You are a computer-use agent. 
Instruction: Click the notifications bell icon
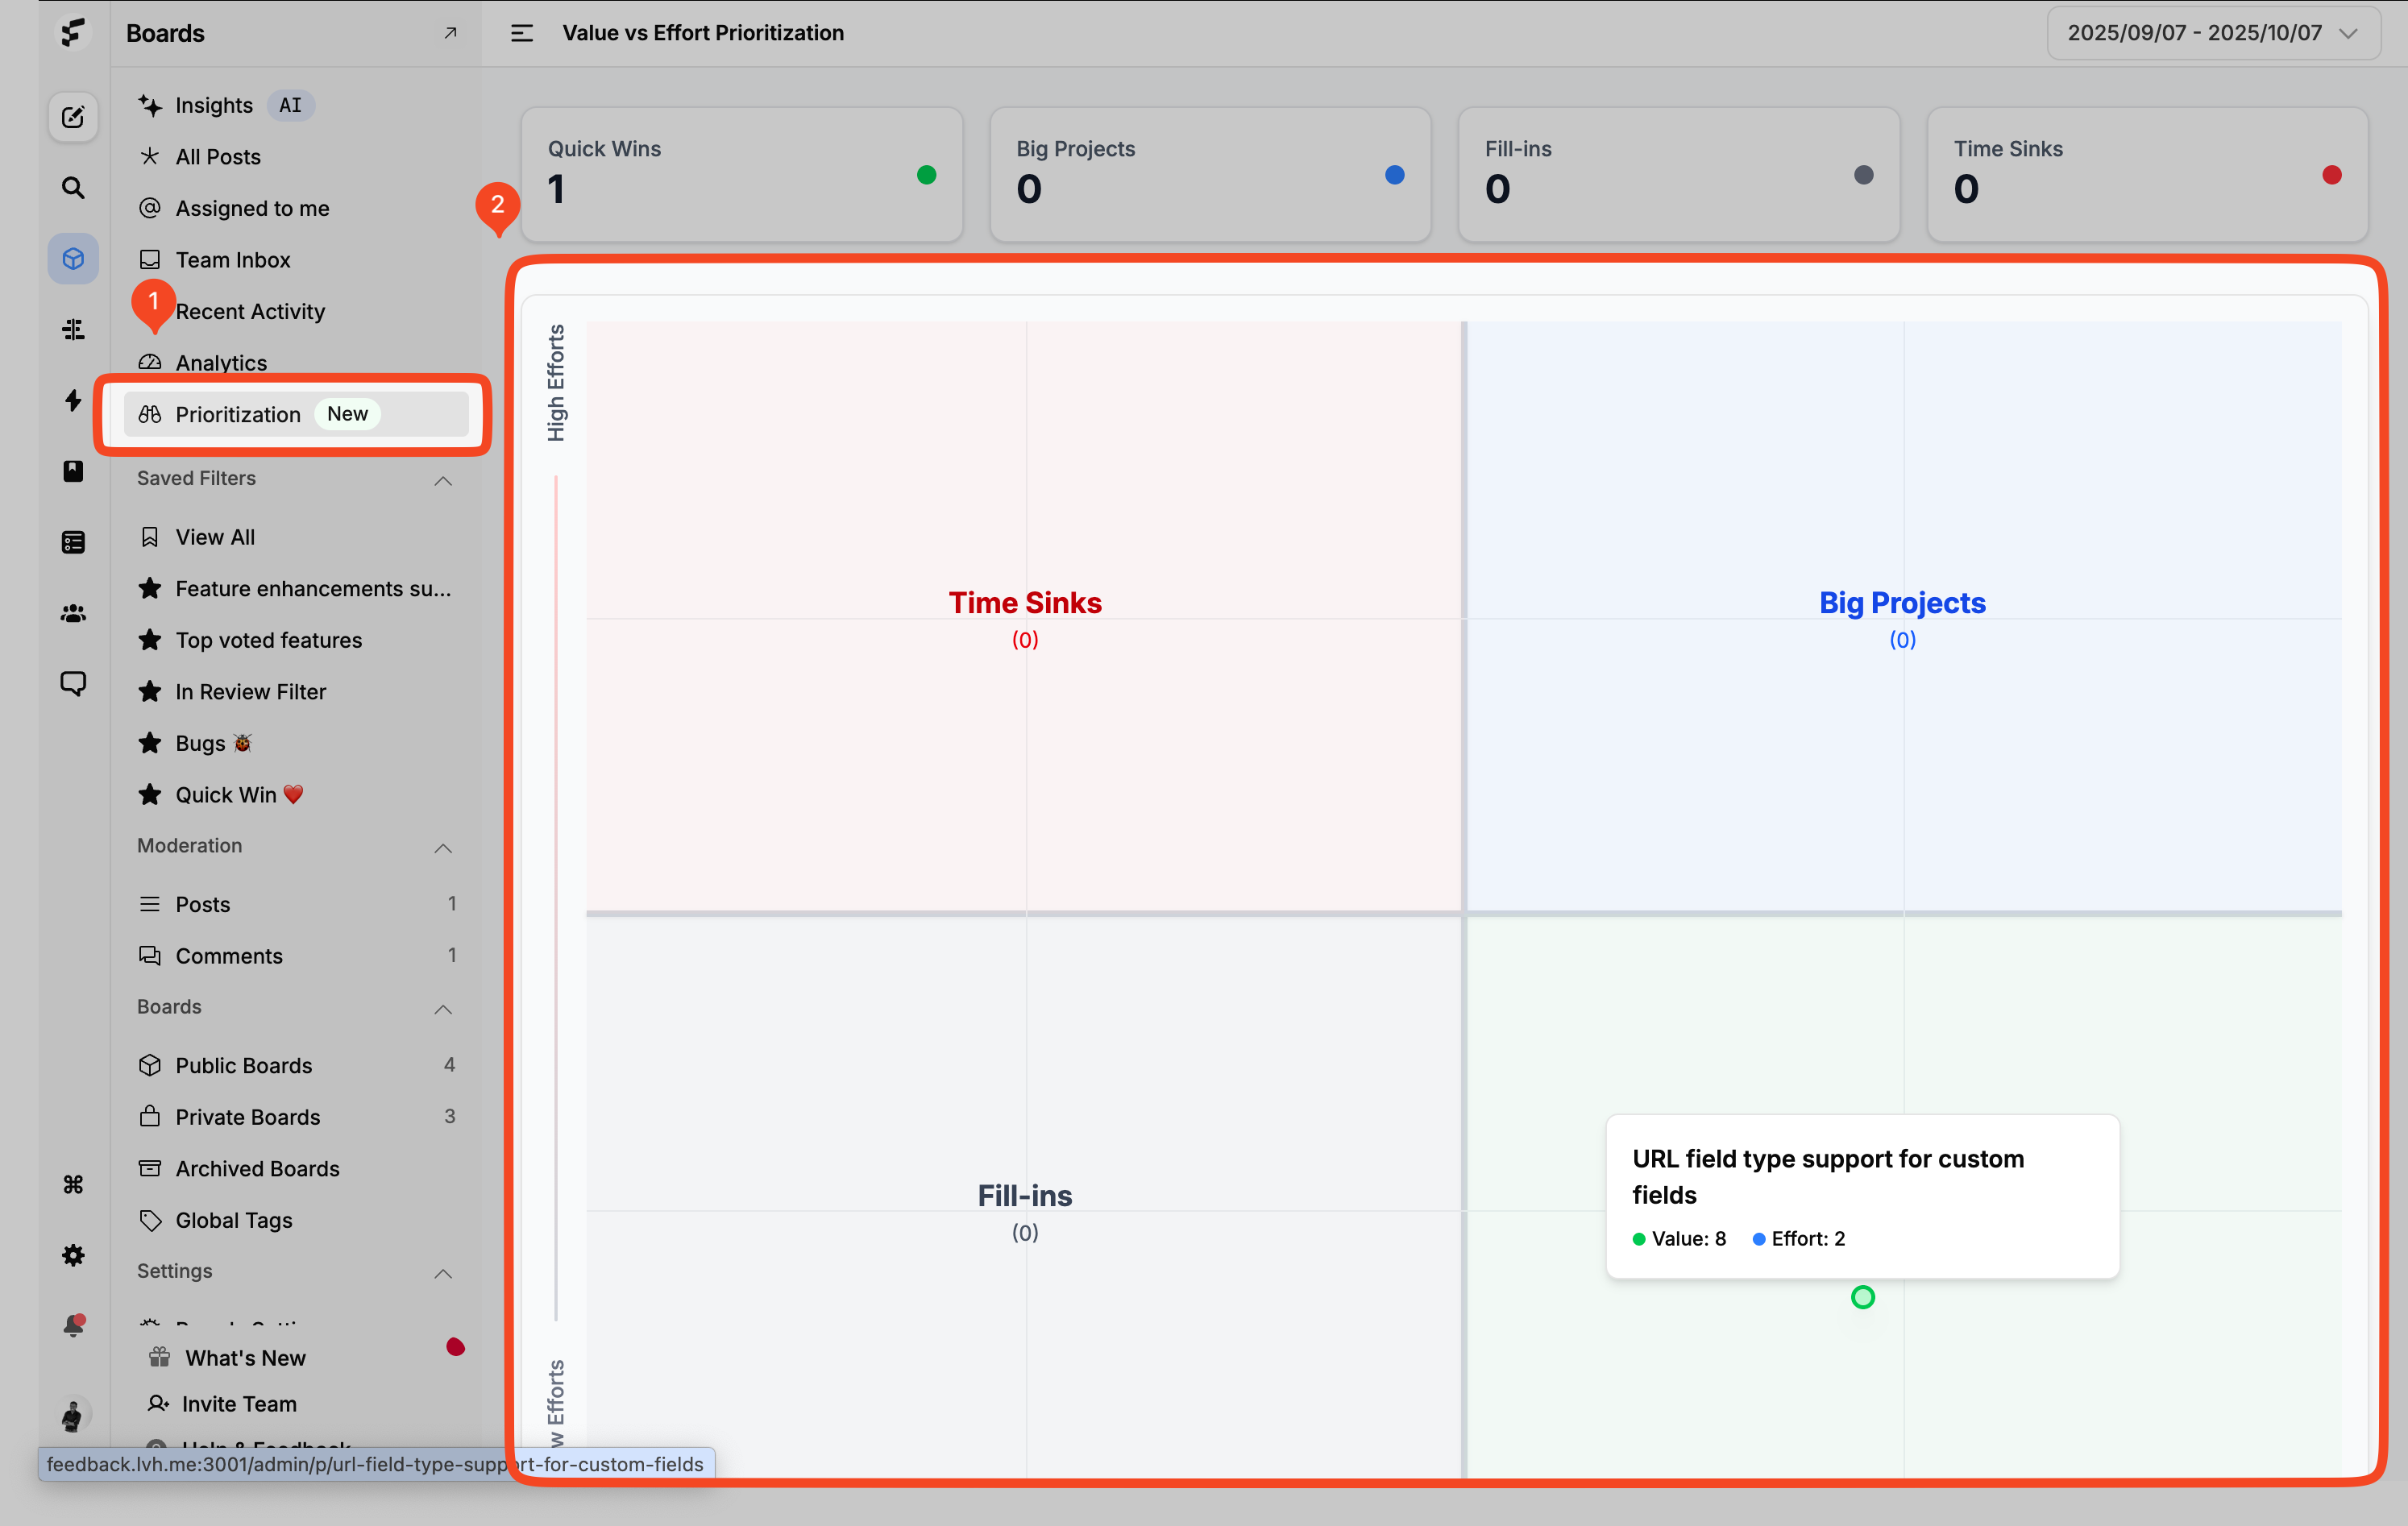[73, 1326]
